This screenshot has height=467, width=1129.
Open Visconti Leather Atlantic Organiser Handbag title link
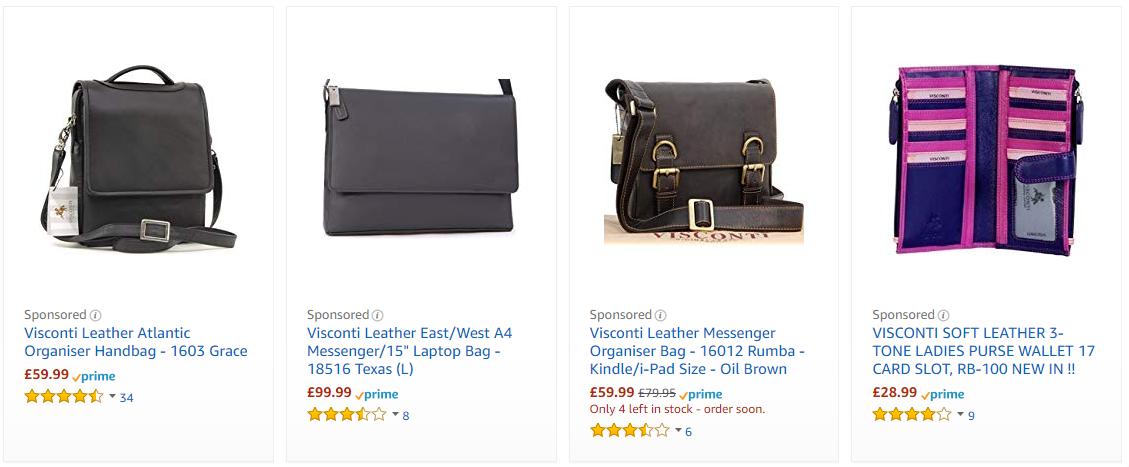click(x=135, y=343)
